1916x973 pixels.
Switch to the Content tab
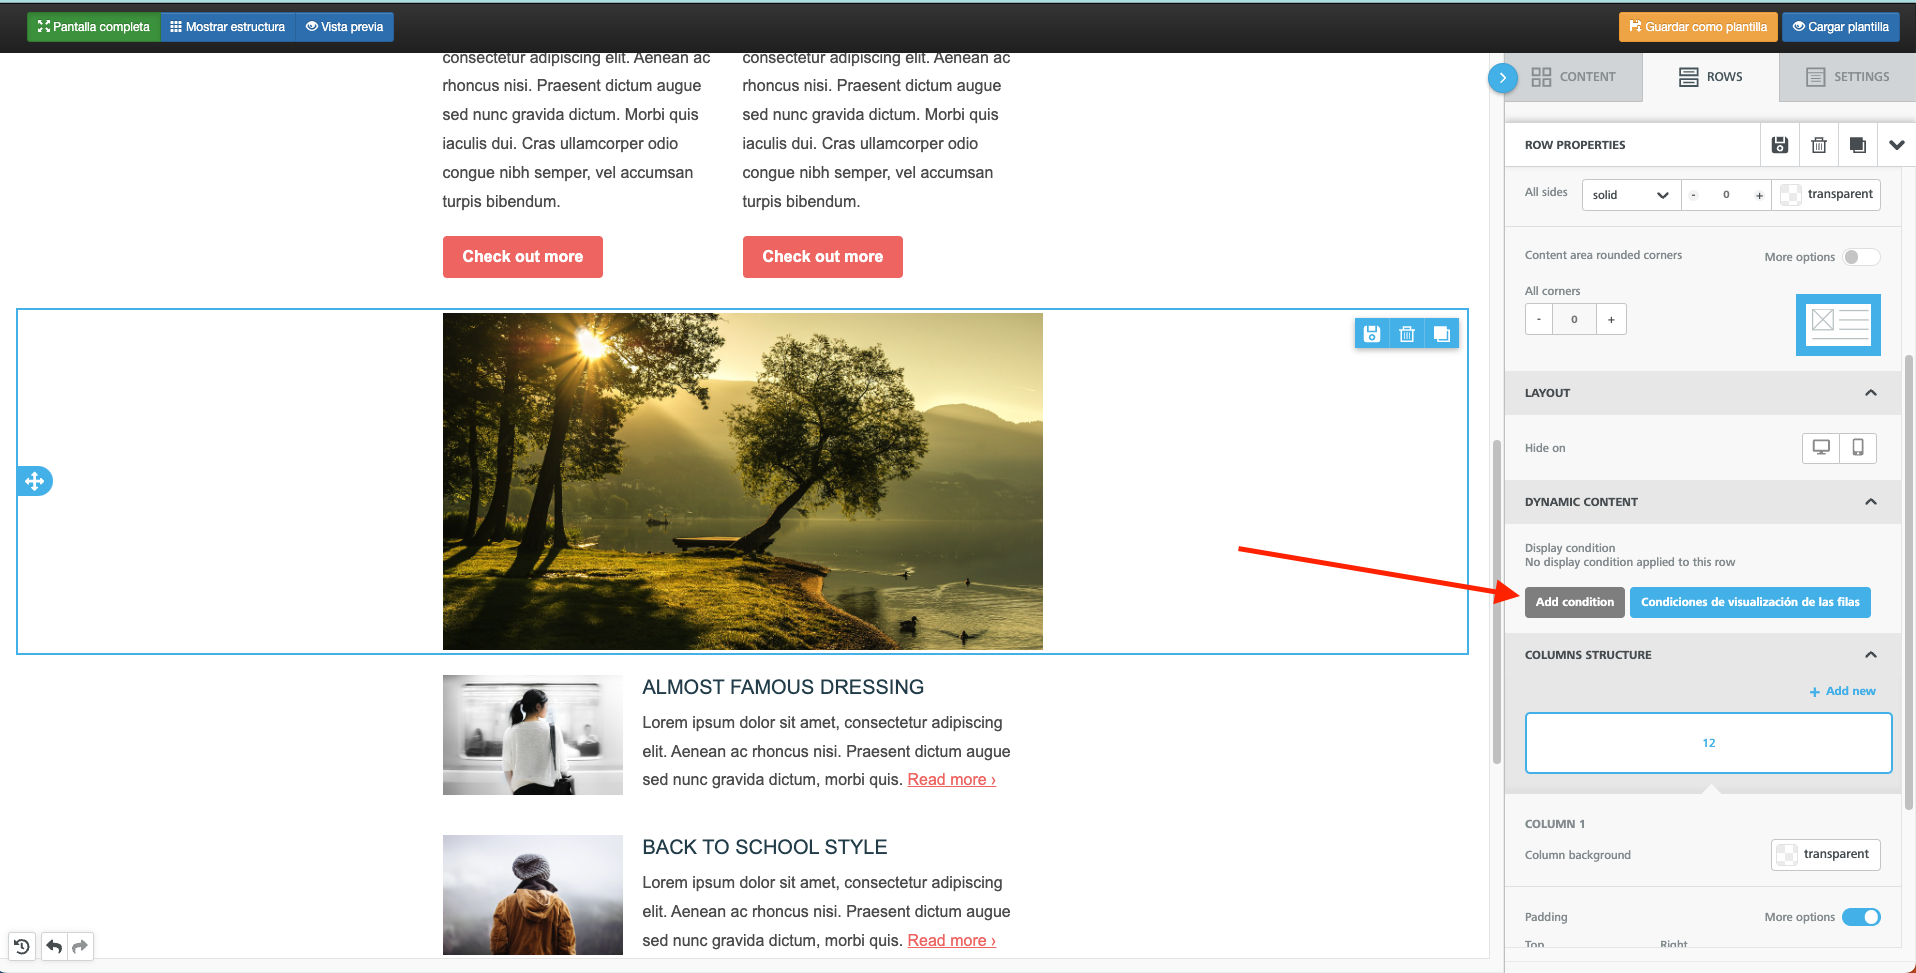[x=1573, y=77]
